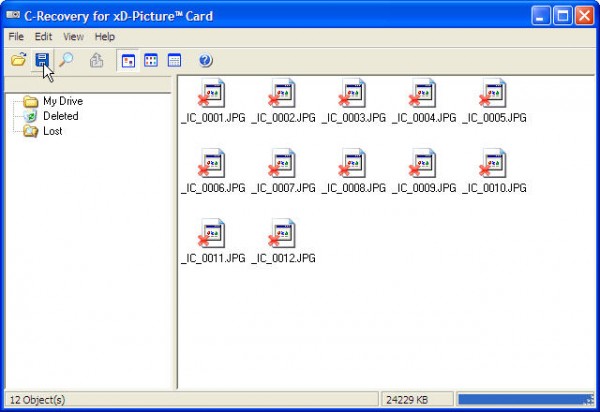Open the View menu
The image size is (600, 412).
tap(73, 37)
